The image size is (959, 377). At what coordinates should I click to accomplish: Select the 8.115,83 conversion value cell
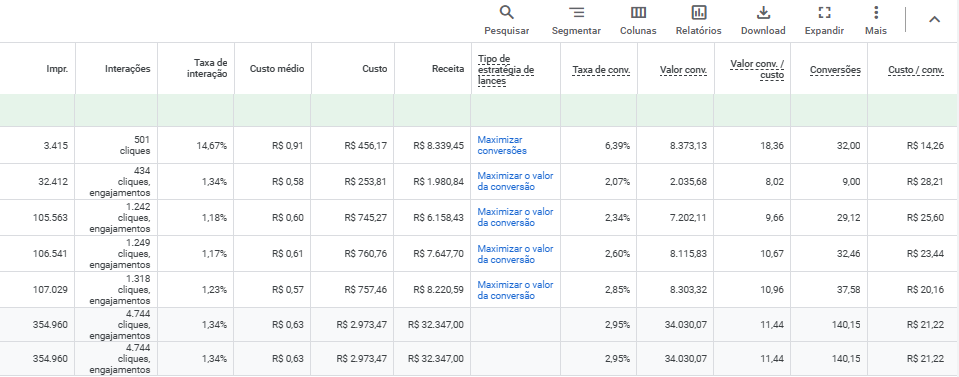[688, 254]
